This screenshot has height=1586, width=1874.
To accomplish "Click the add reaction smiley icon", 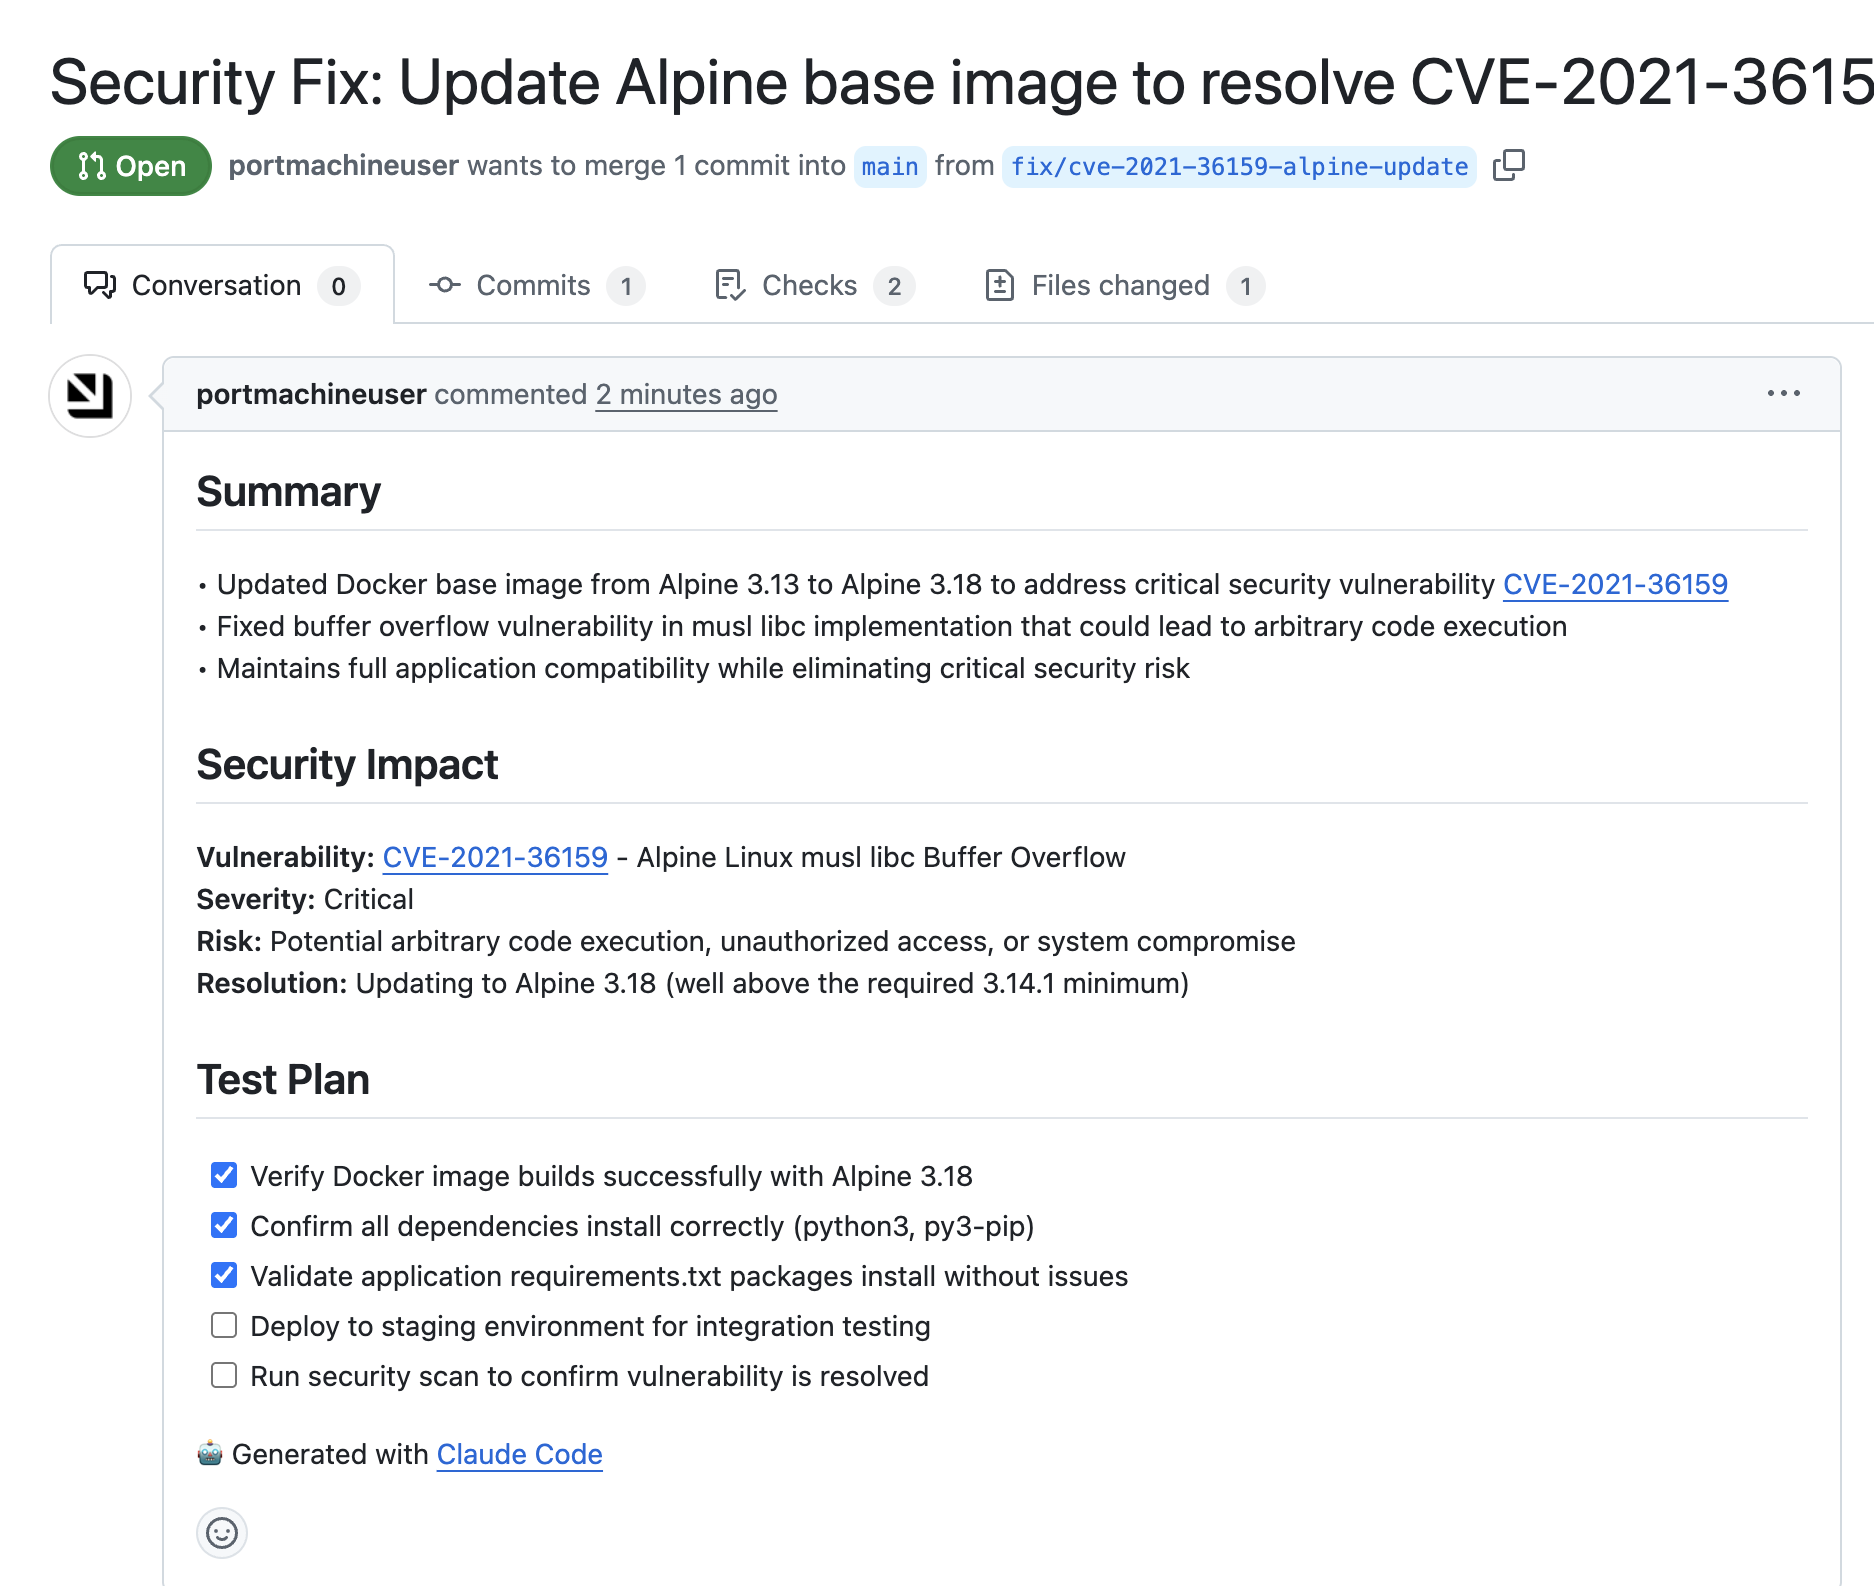I will [222, 1532].
